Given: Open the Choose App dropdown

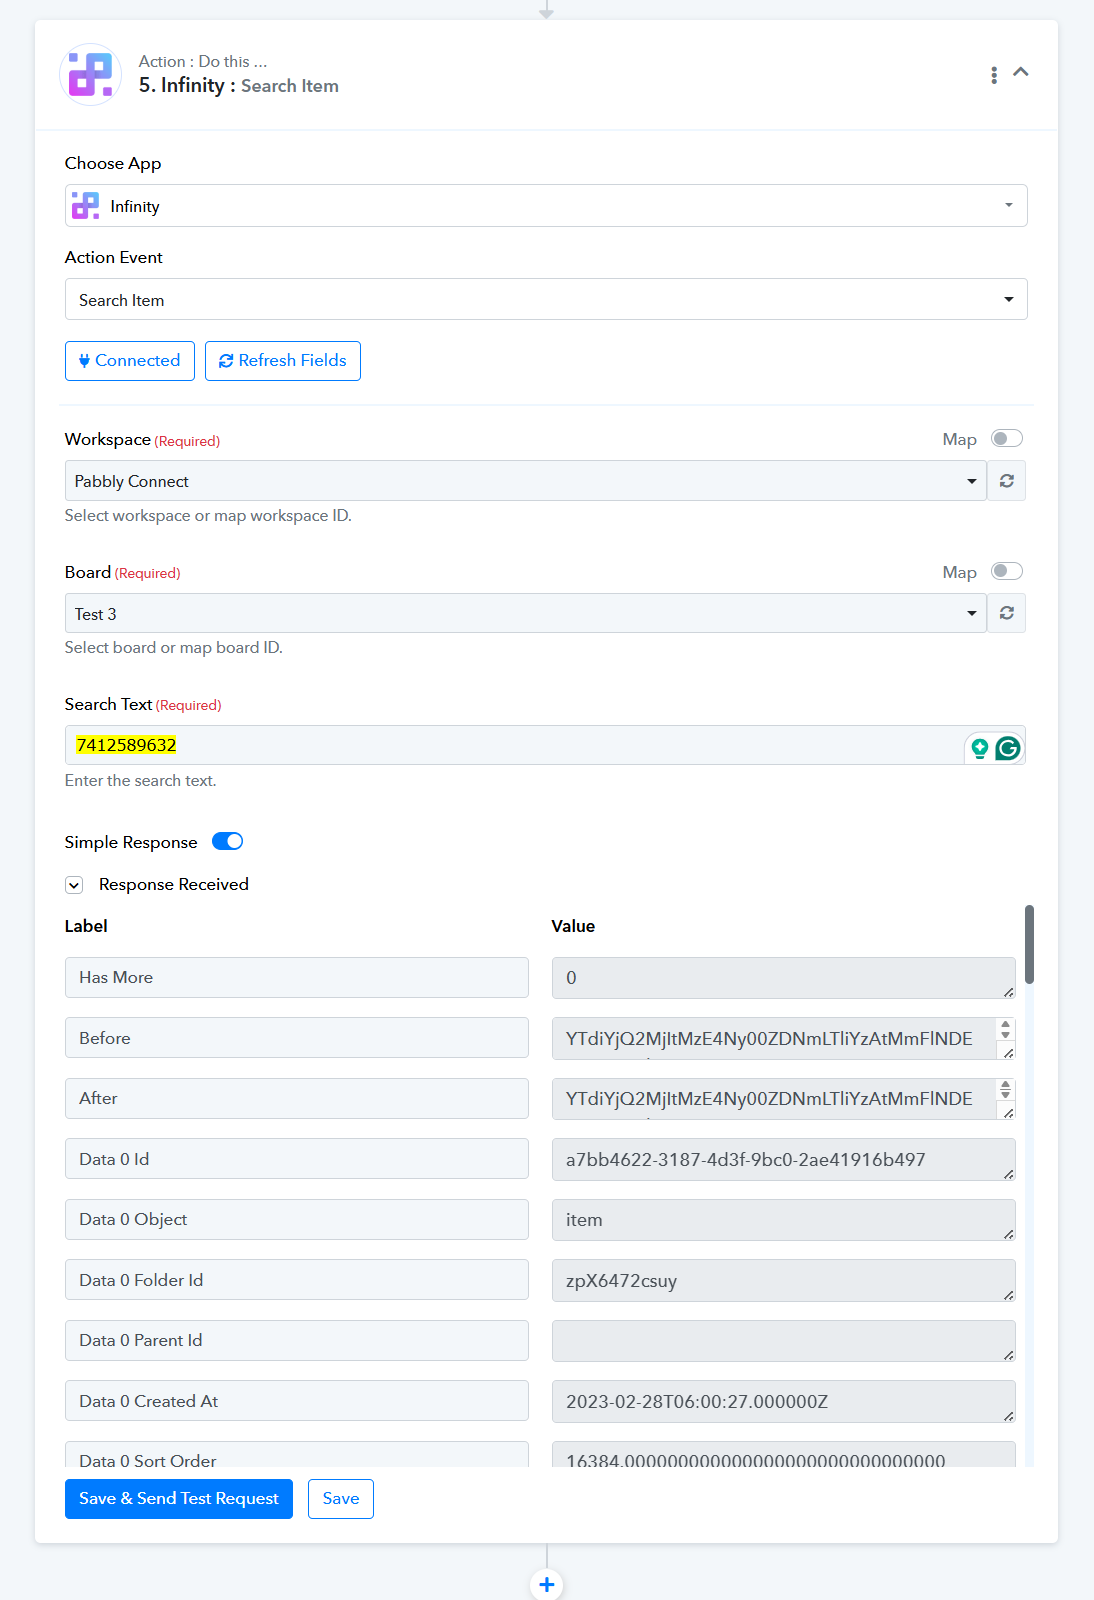Looking at the screenshot, I should click(546, 206).
